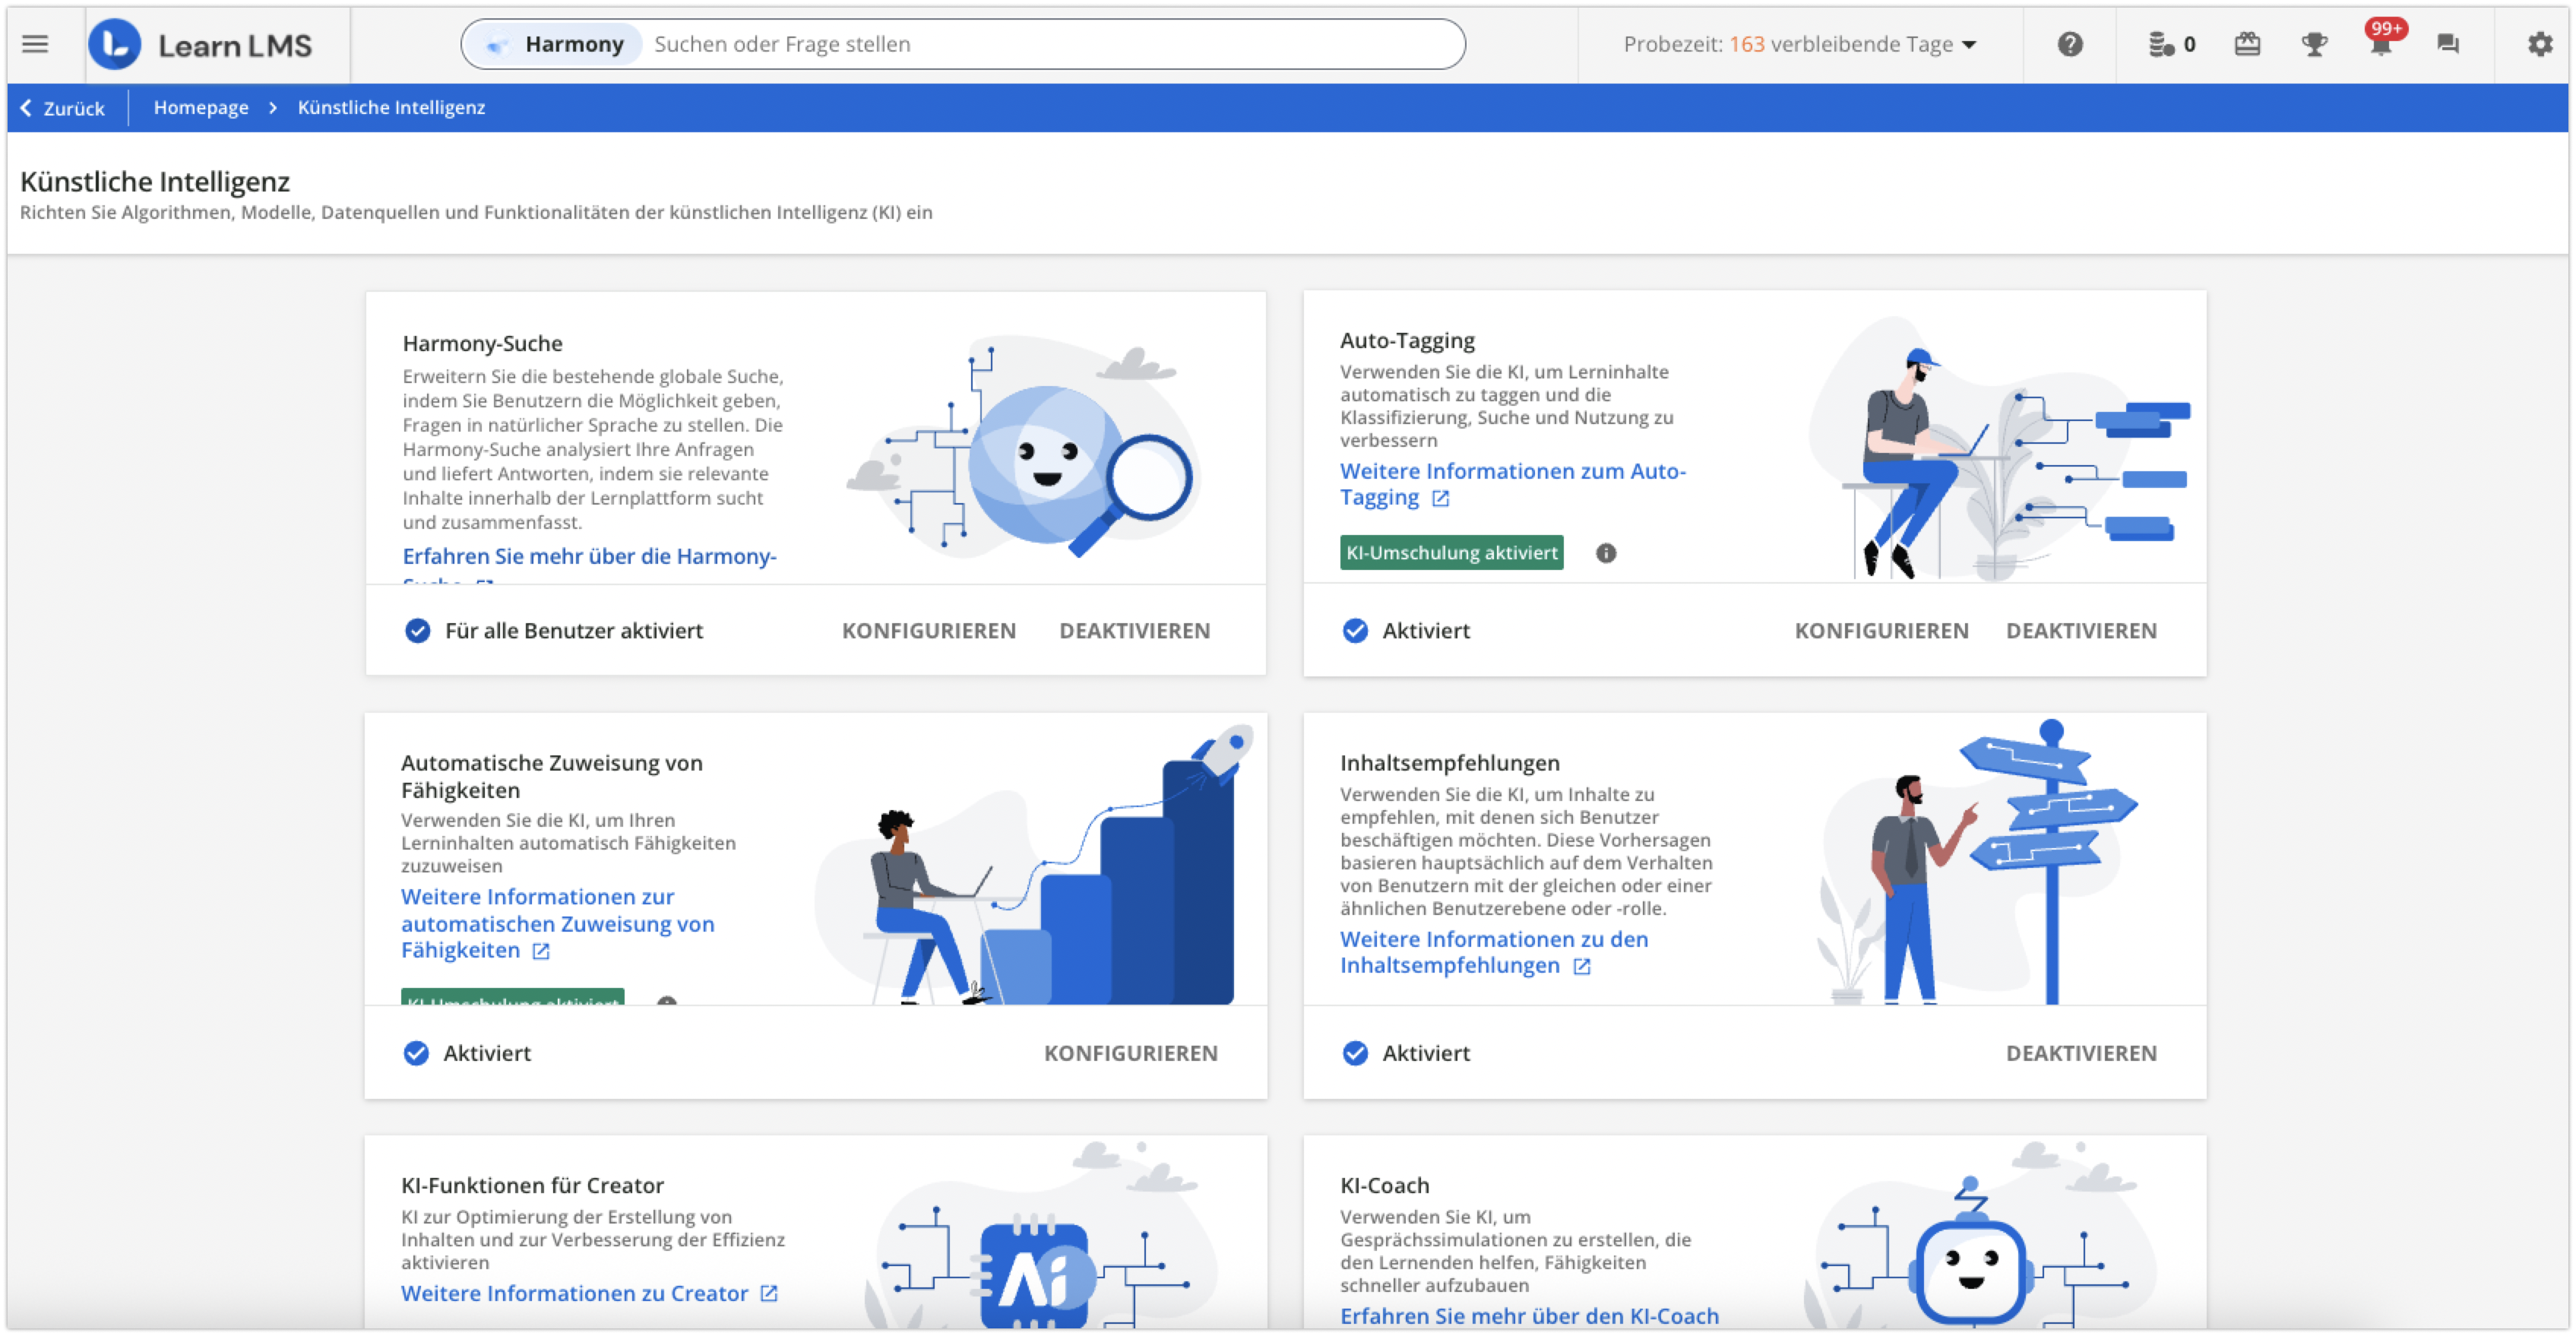This screenshot has height=1336, width=2576.
Task: Click the Auto-Tagging KI-Umschulung aktiviert badge
Action: (x=1451, y=553)
